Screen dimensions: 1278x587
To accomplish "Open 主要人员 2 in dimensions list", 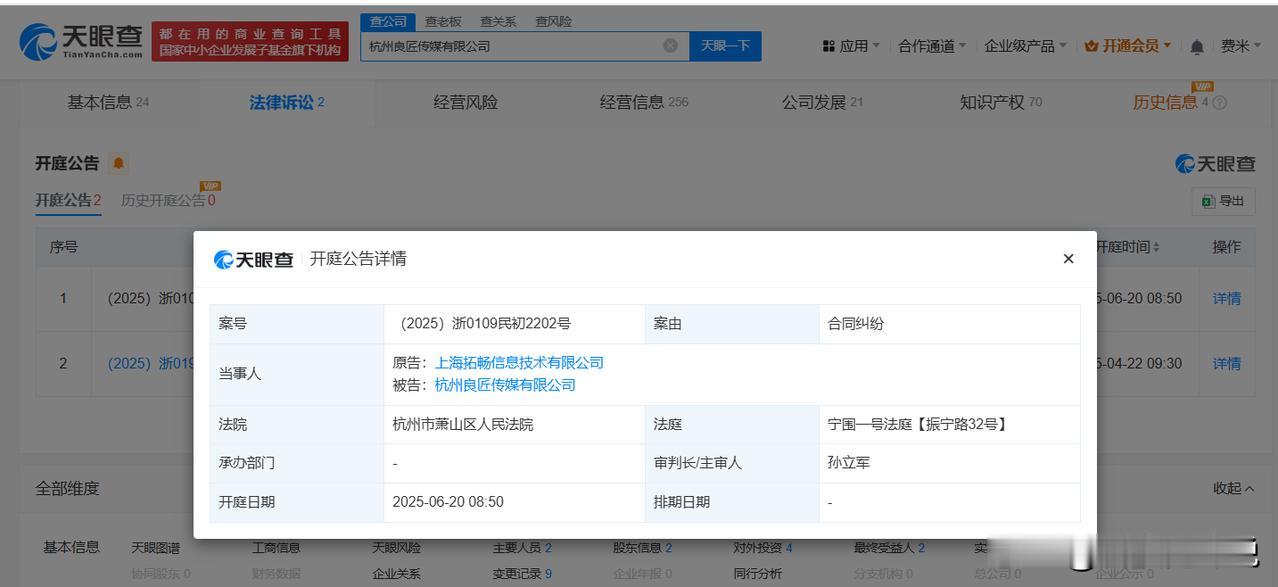I will (x=522, y=548).
